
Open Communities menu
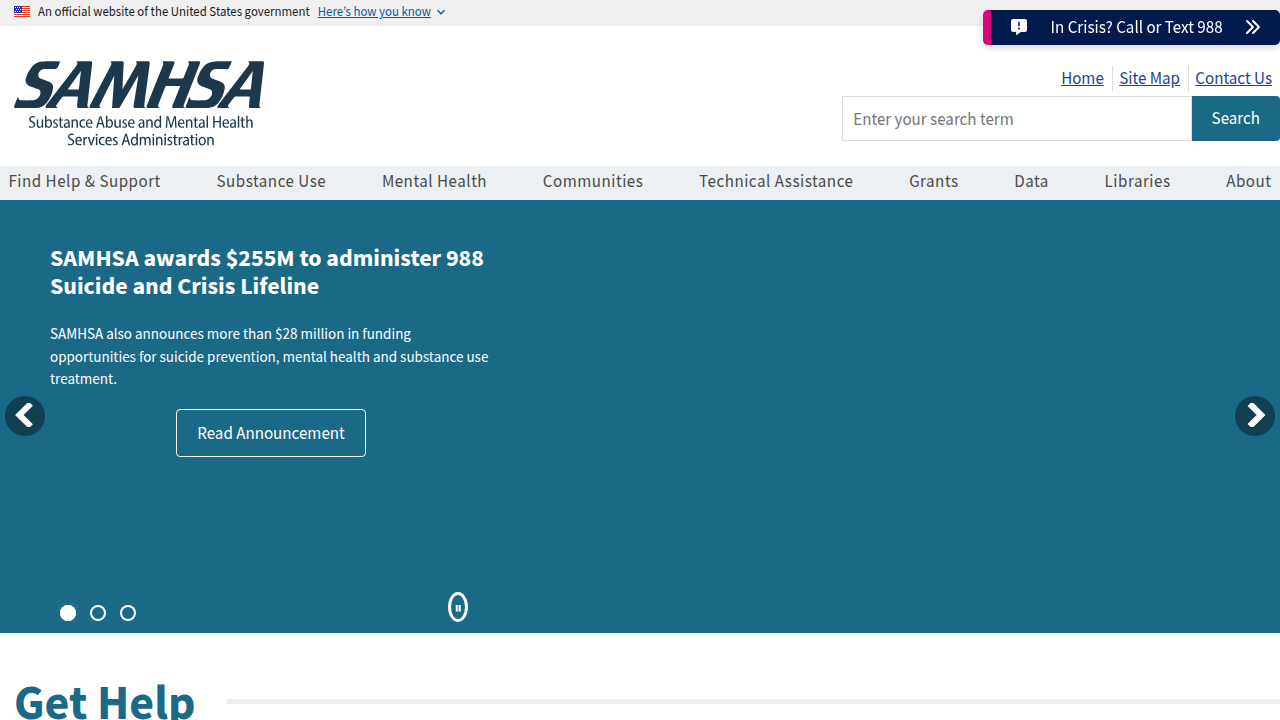tap(593, 181)
